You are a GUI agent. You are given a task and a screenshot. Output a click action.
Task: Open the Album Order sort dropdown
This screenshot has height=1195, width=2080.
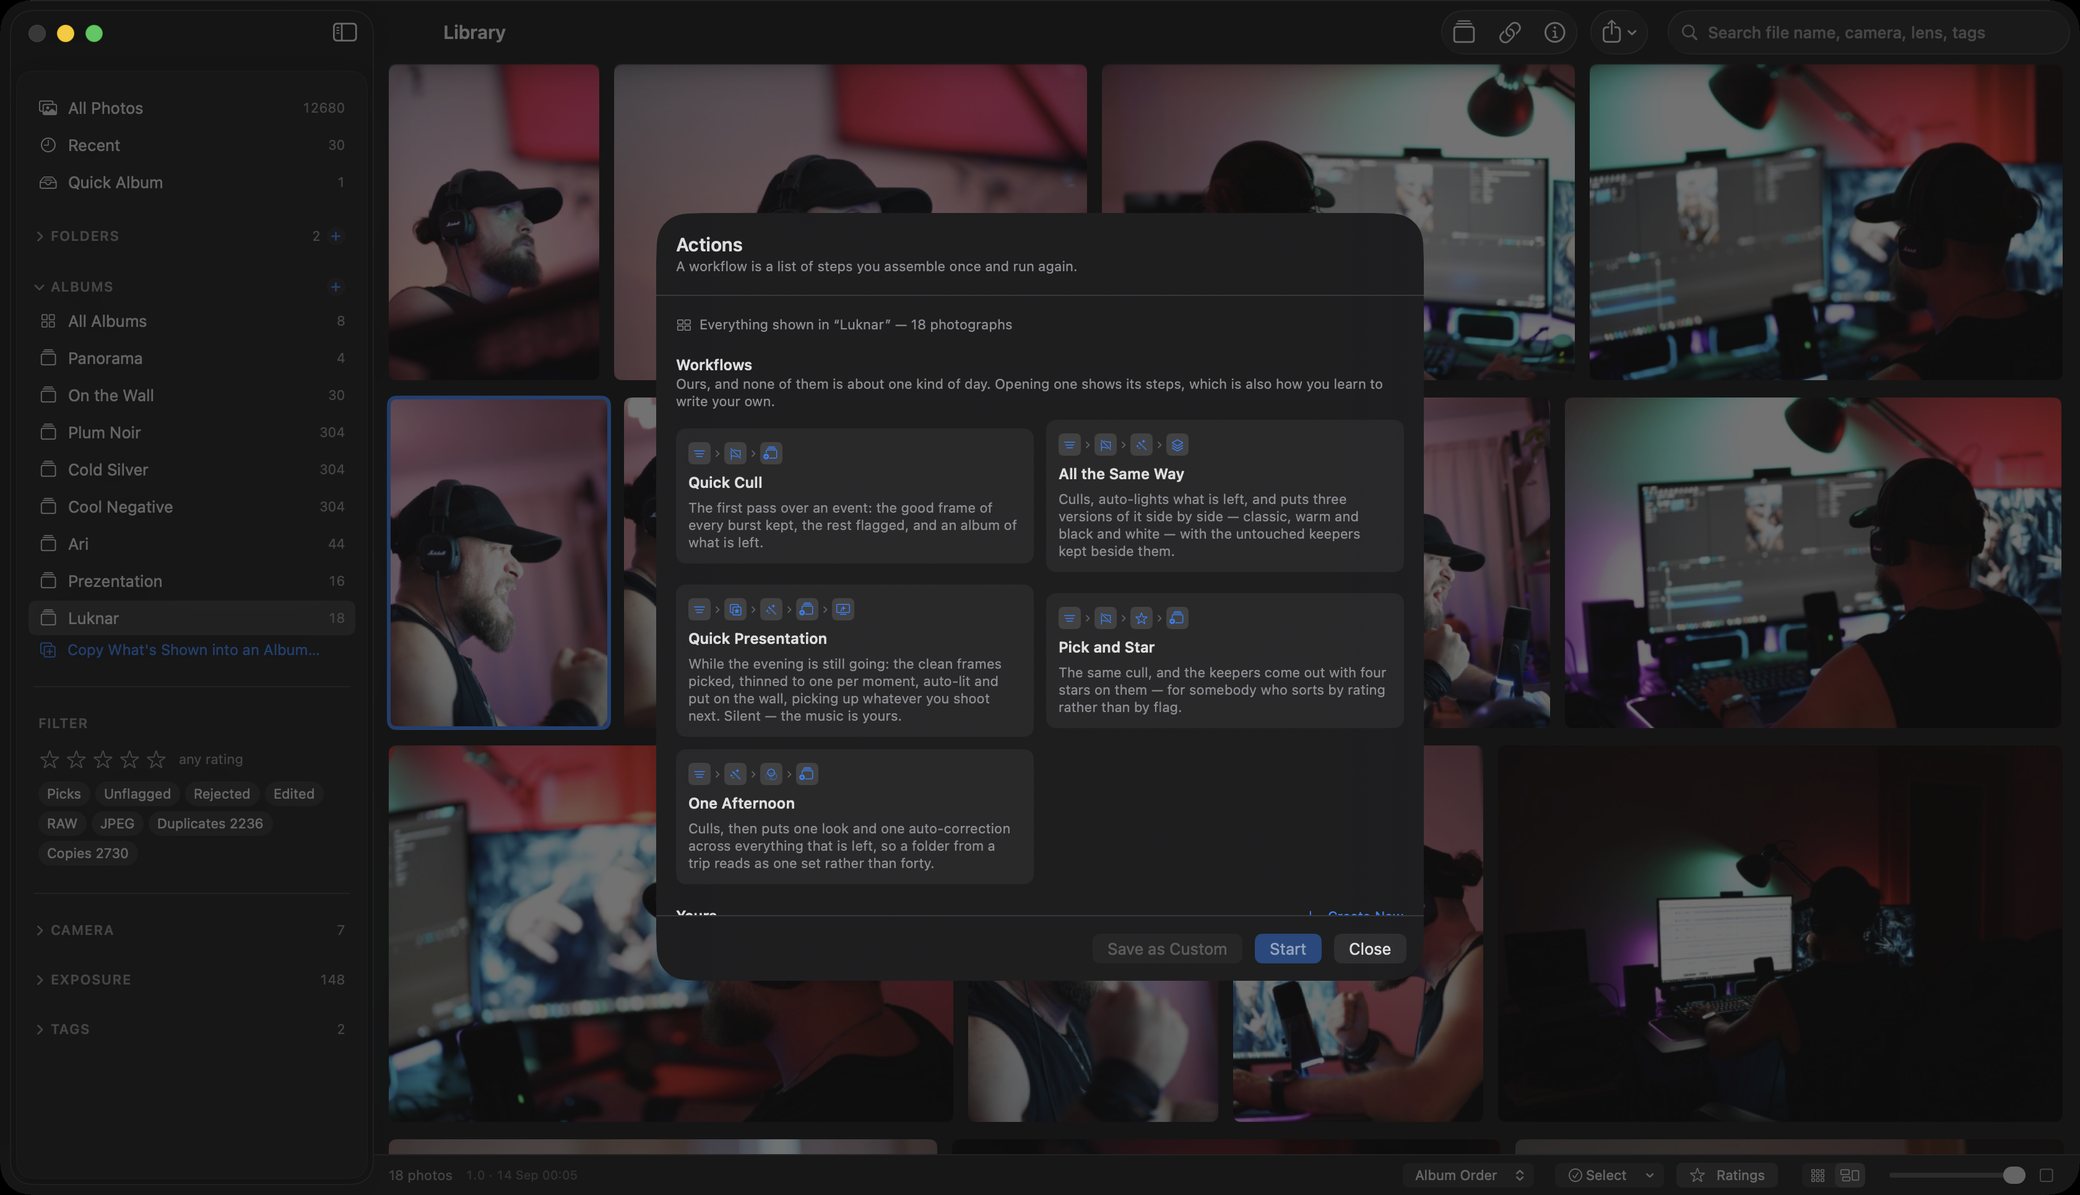click(1468, 1176)
